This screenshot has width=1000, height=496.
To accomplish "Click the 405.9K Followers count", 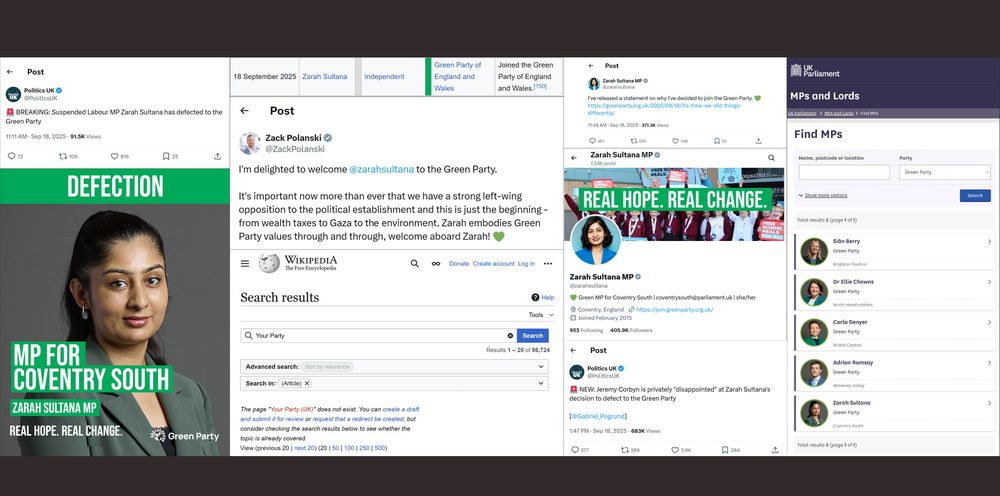I will click(x=631, y=330).
